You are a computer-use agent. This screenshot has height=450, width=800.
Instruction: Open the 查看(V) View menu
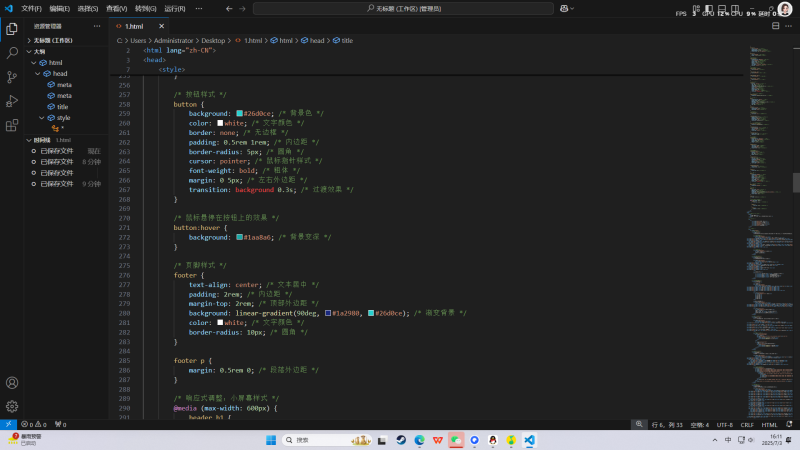pos(116,9)
